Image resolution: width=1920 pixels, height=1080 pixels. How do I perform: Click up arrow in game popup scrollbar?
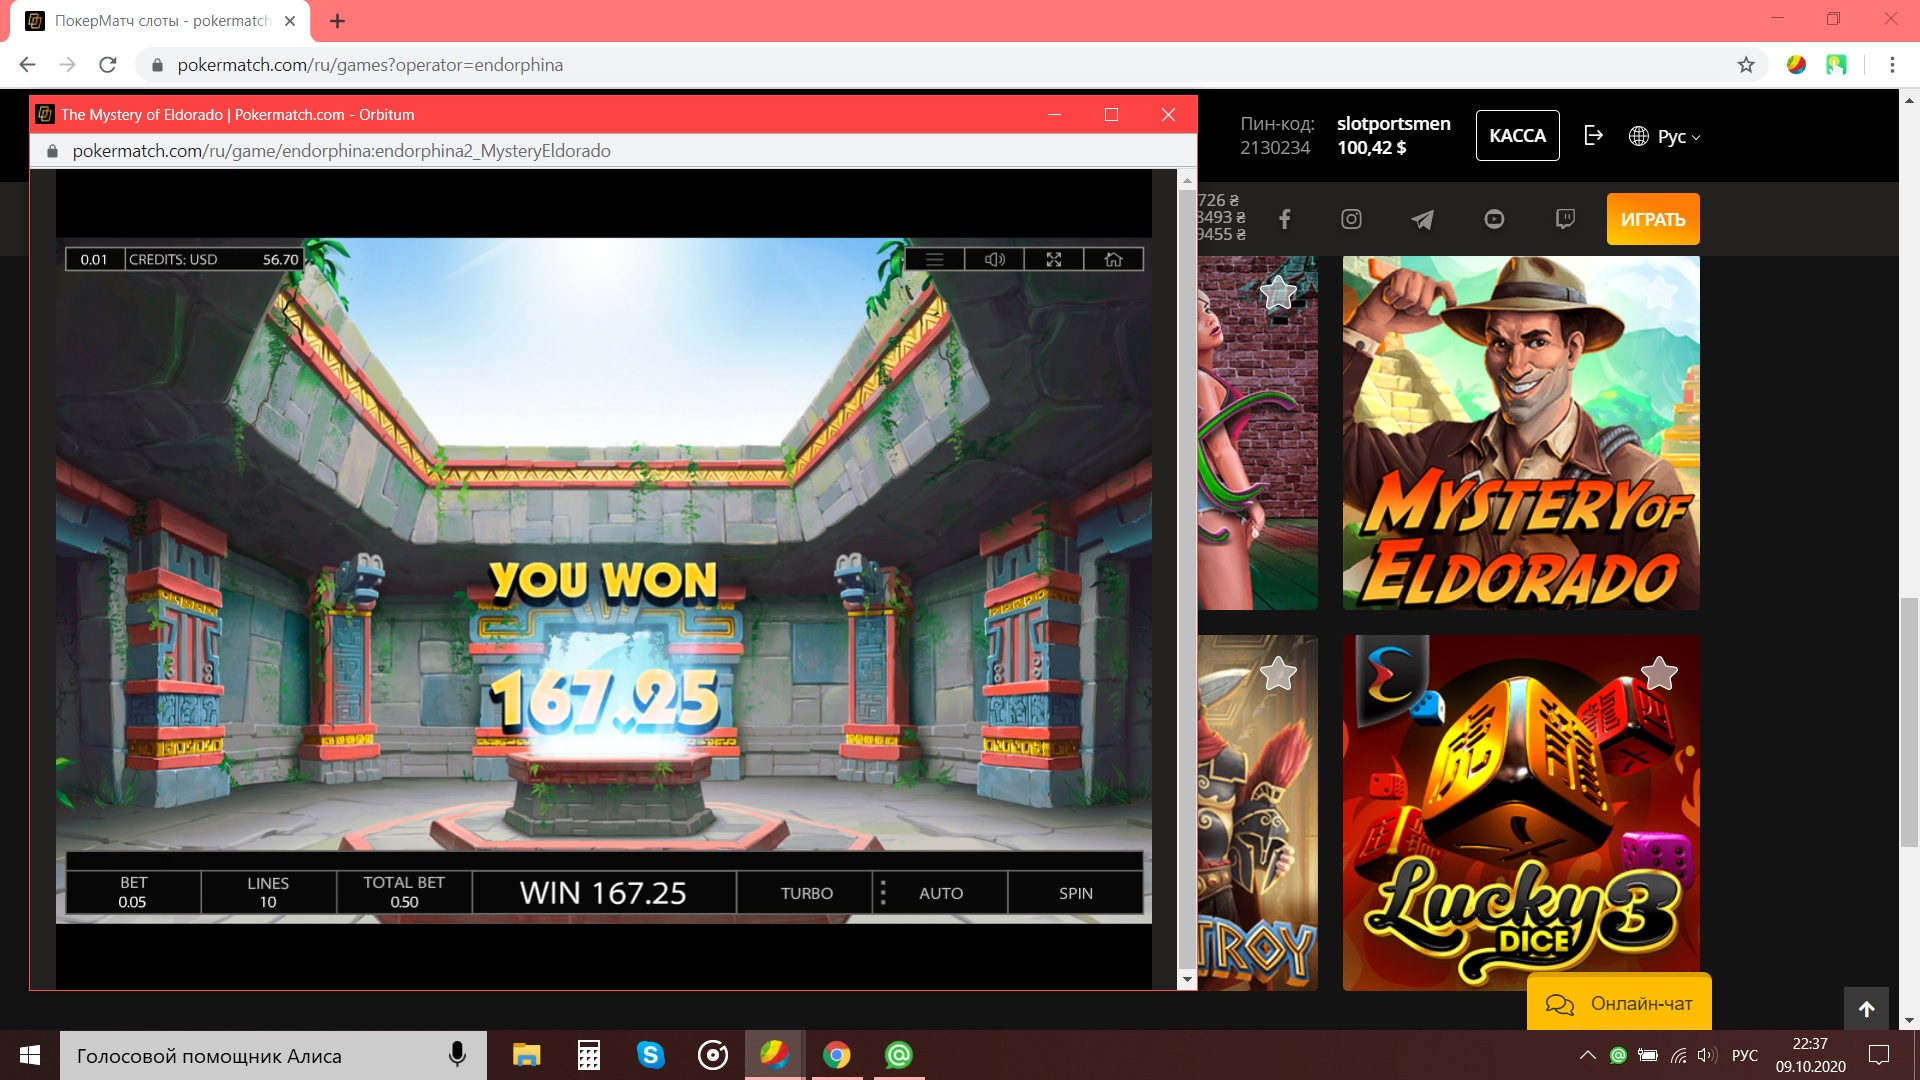click(1187, 181)
